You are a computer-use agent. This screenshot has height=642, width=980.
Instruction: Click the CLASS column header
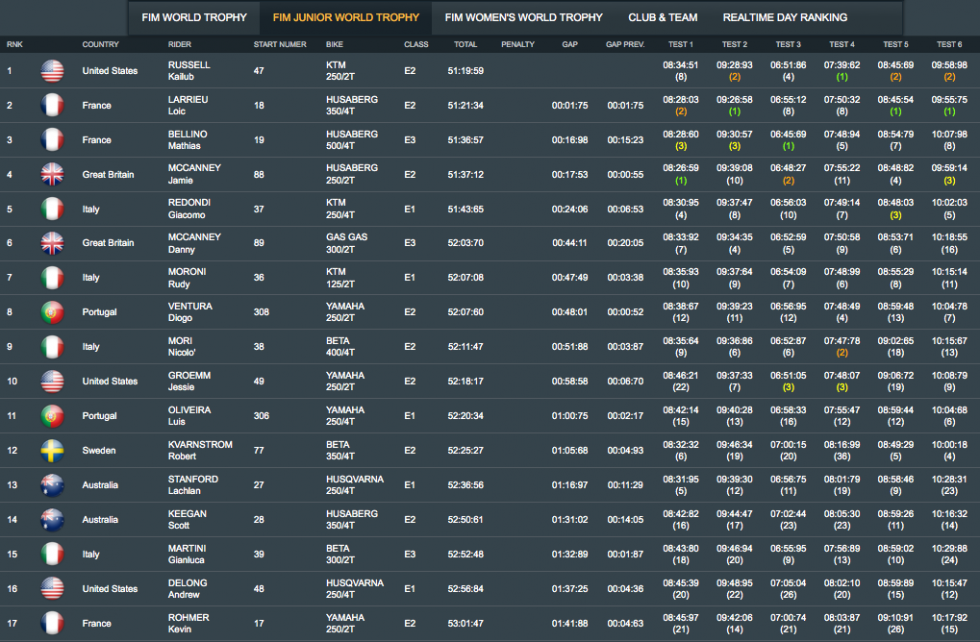coord(416,44)
